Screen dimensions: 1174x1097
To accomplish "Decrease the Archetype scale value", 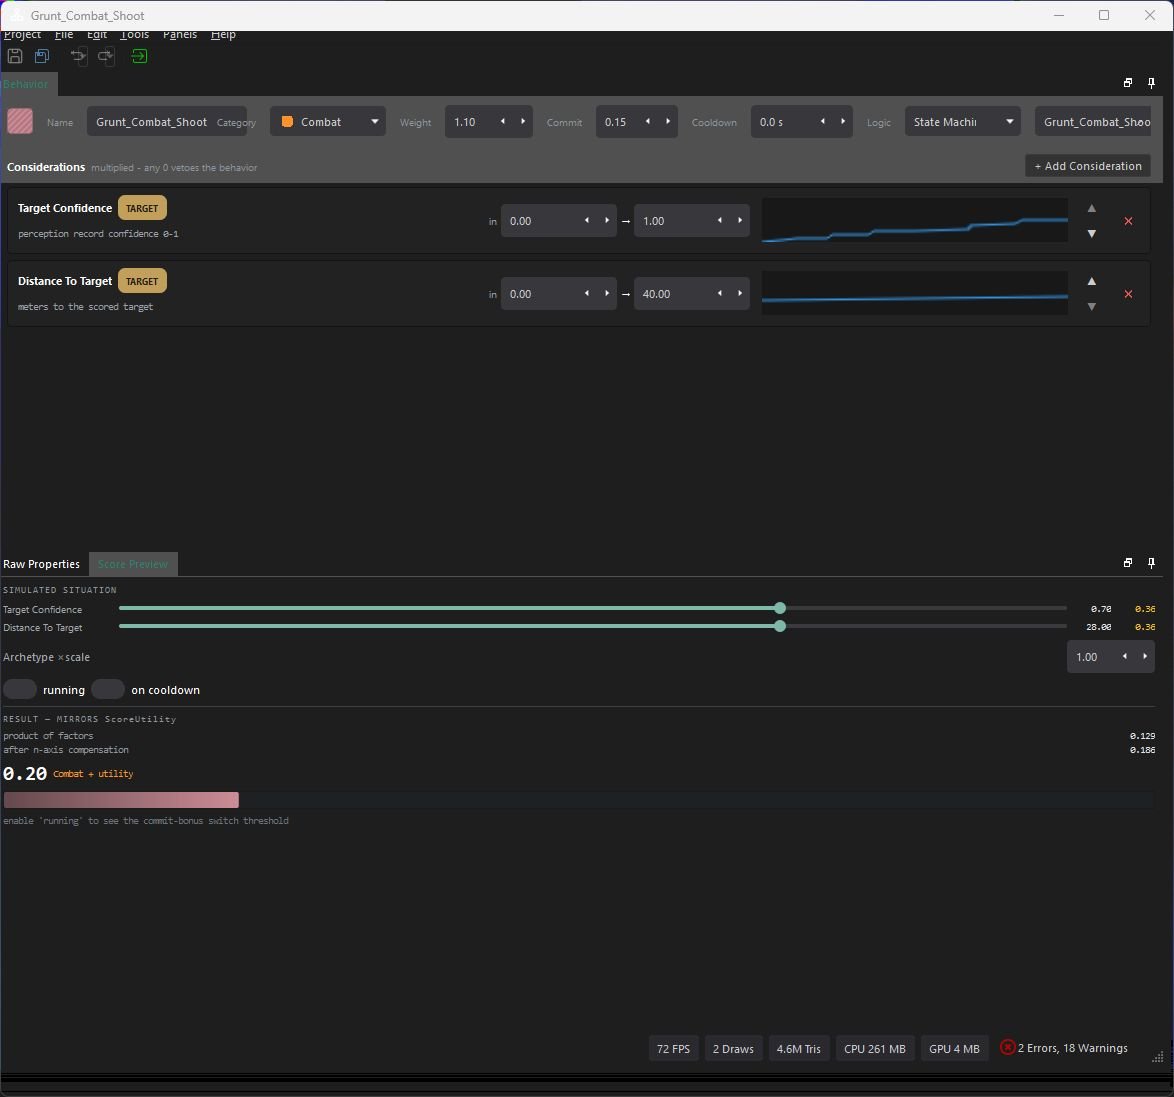I will click(x=1125, y=657).
